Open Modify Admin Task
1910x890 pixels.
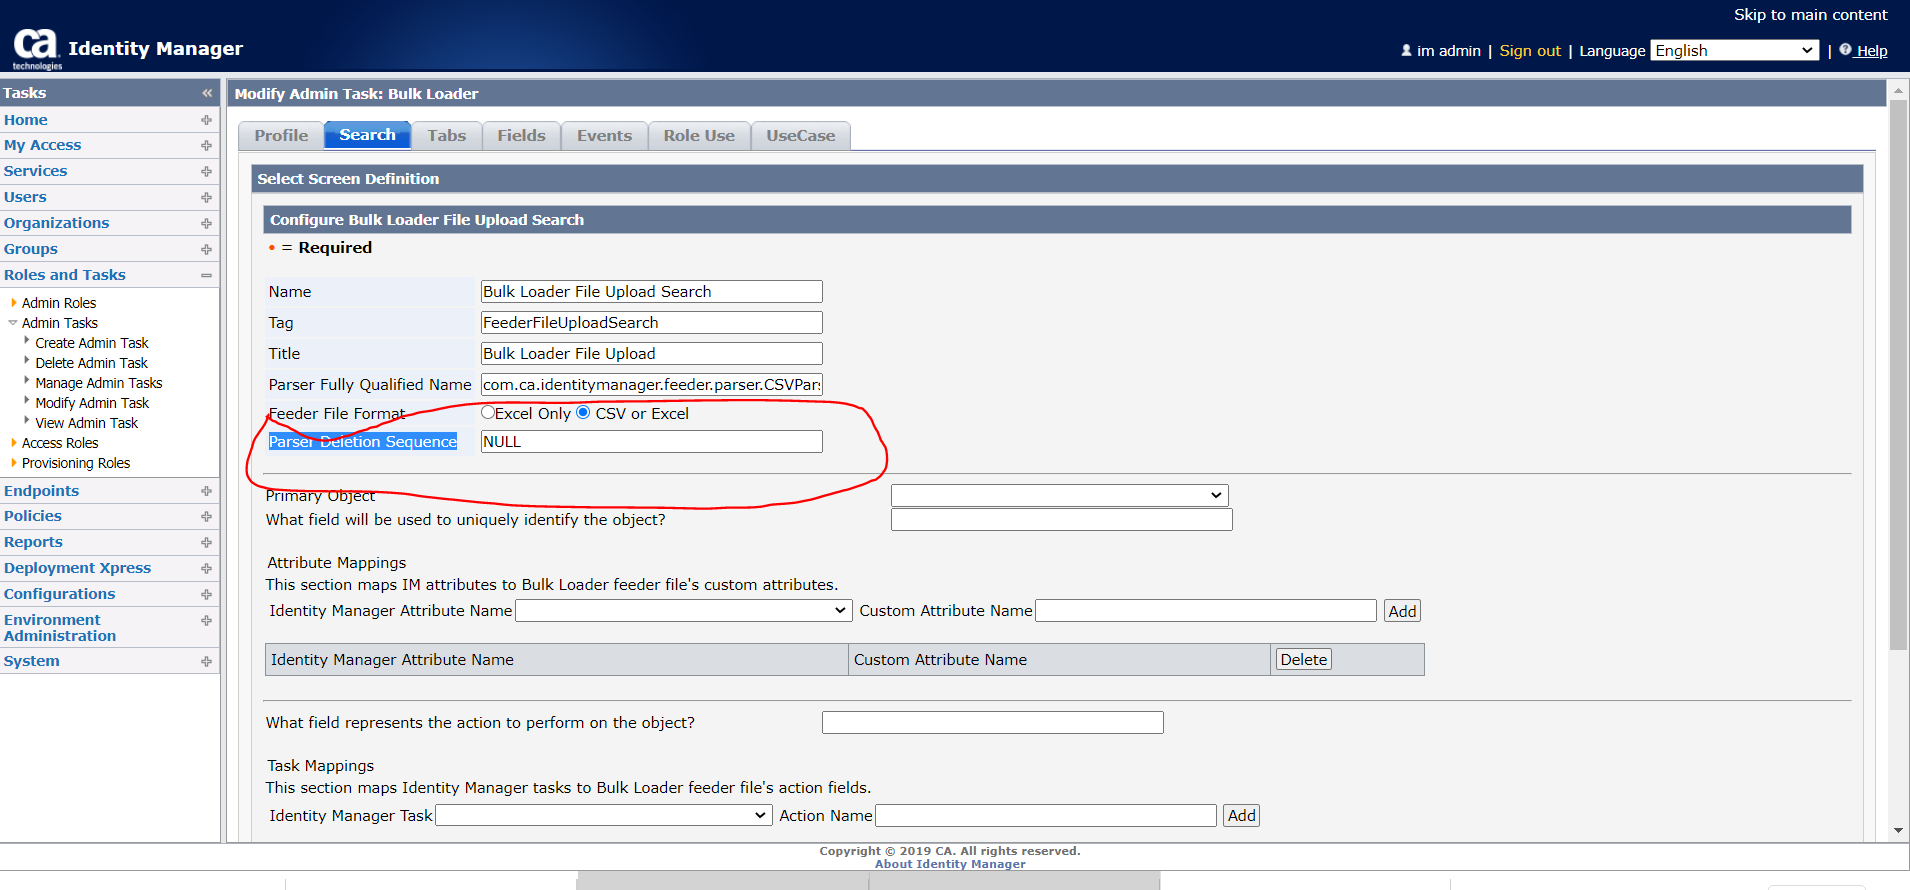92,403
